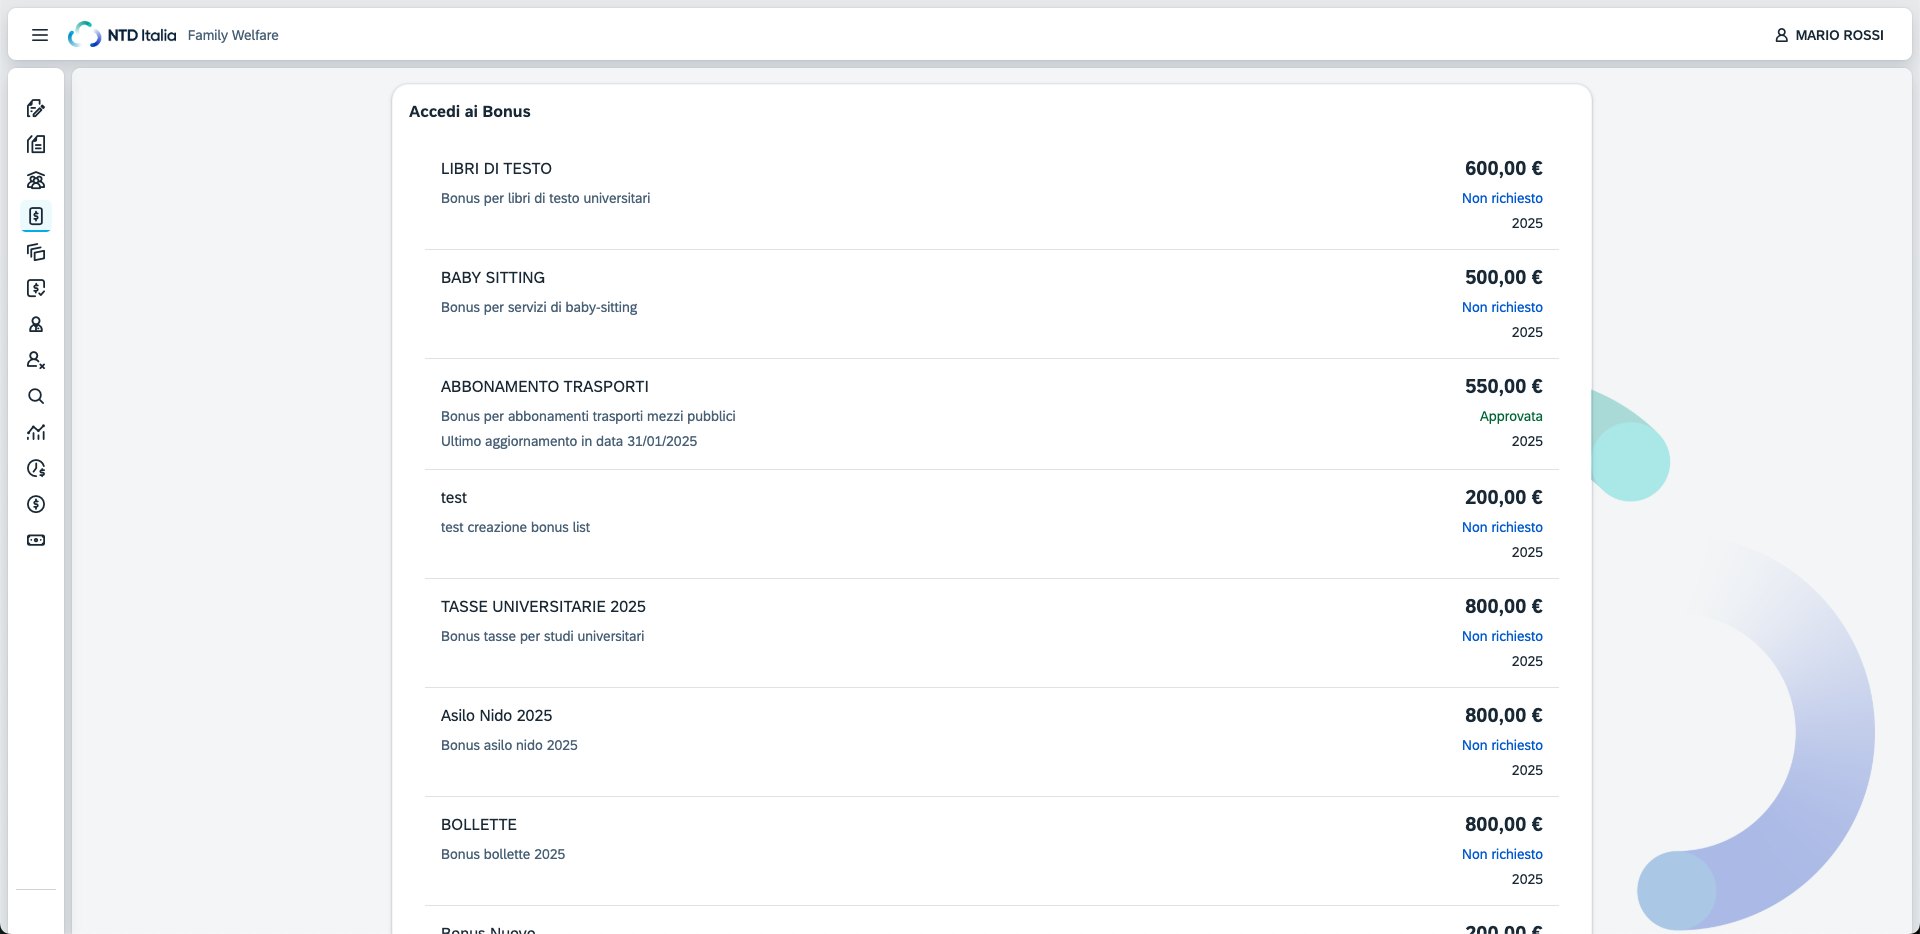Open the user profile sidebar icon

(x=36, y=324)
